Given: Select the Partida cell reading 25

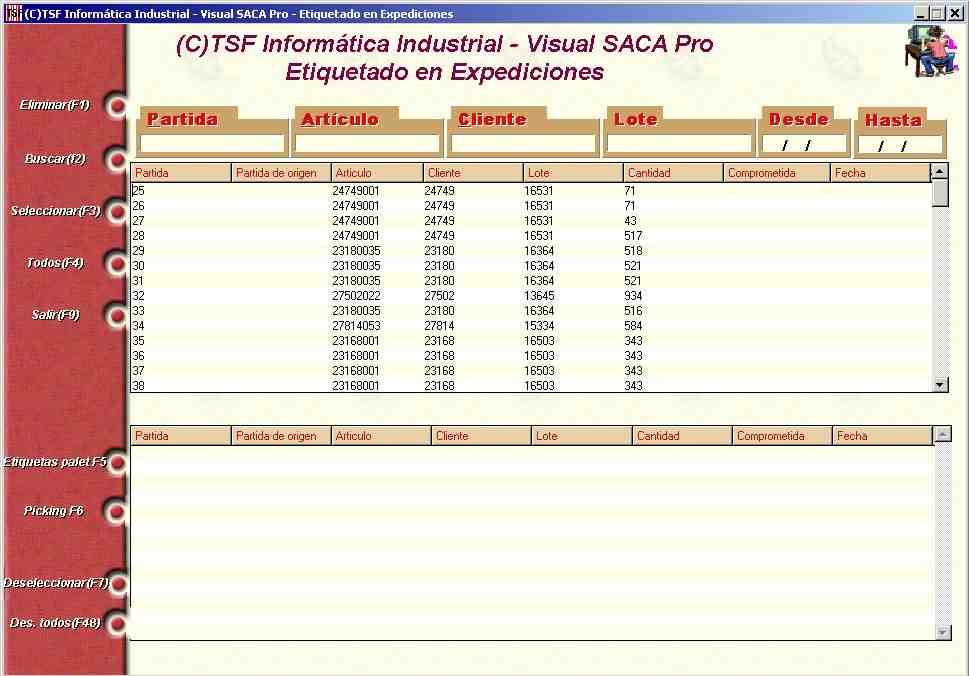Looking at the screenshot, I should (x=138, y=191).
